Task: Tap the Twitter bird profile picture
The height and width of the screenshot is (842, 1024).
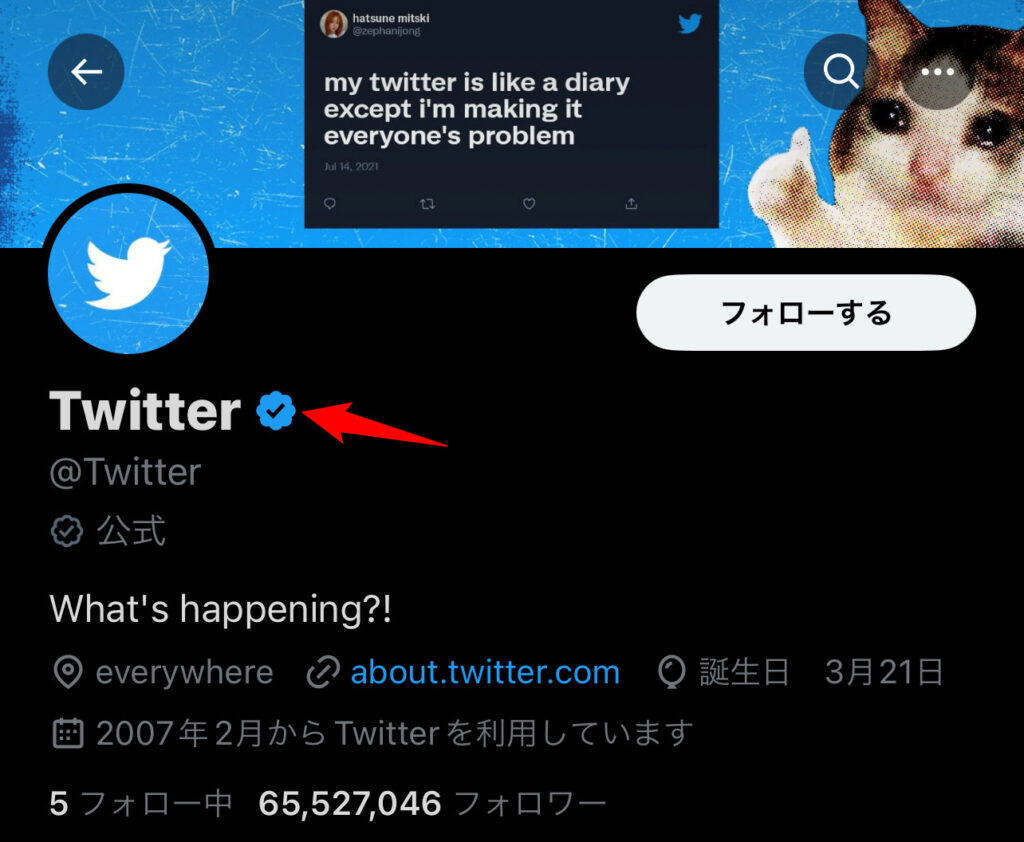Action: tap(129, 272)
